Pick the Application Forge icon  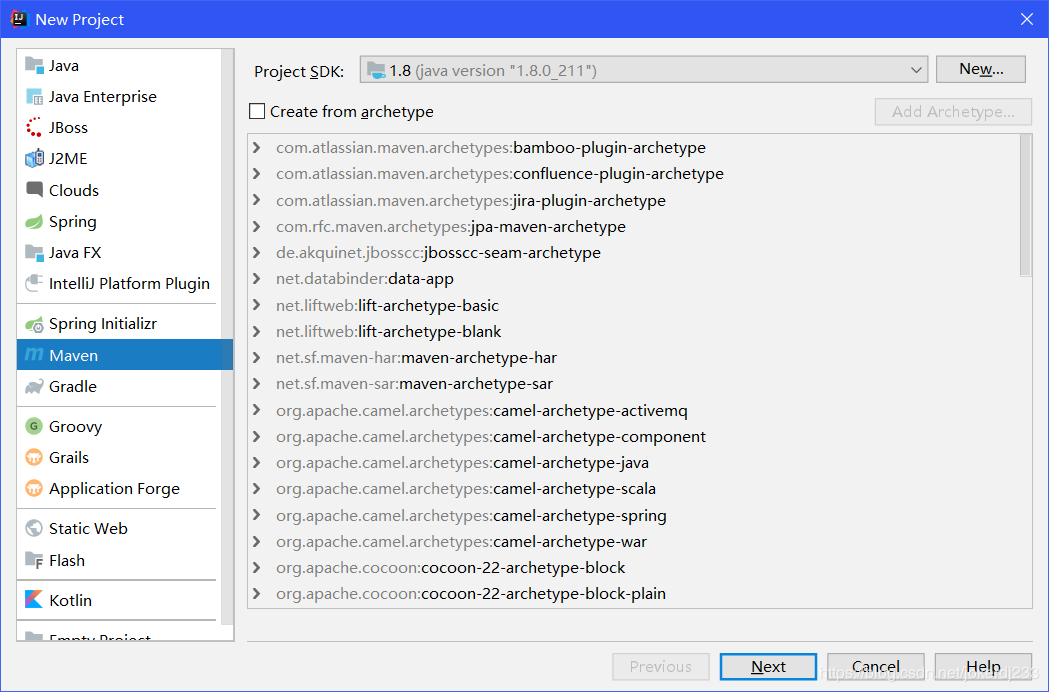[x=34, y=489]
